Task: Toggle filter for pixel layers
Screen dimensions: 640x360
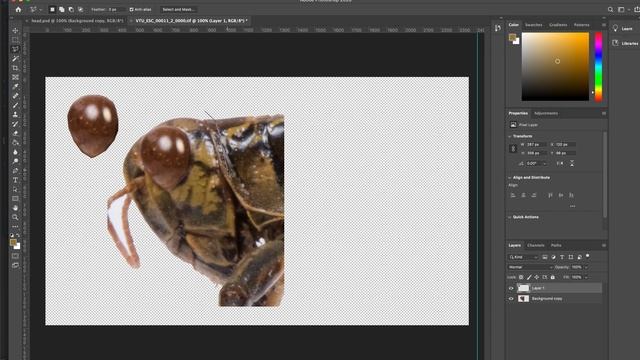Action: [544, 257]
